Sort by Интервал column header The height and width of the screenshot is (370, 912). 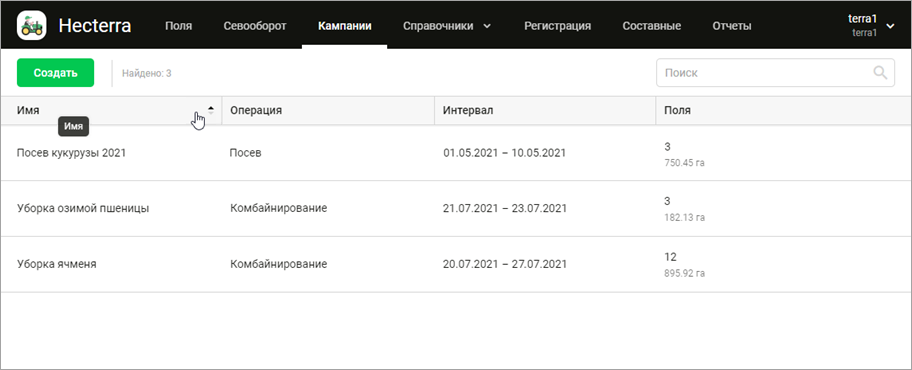(468, 110)
